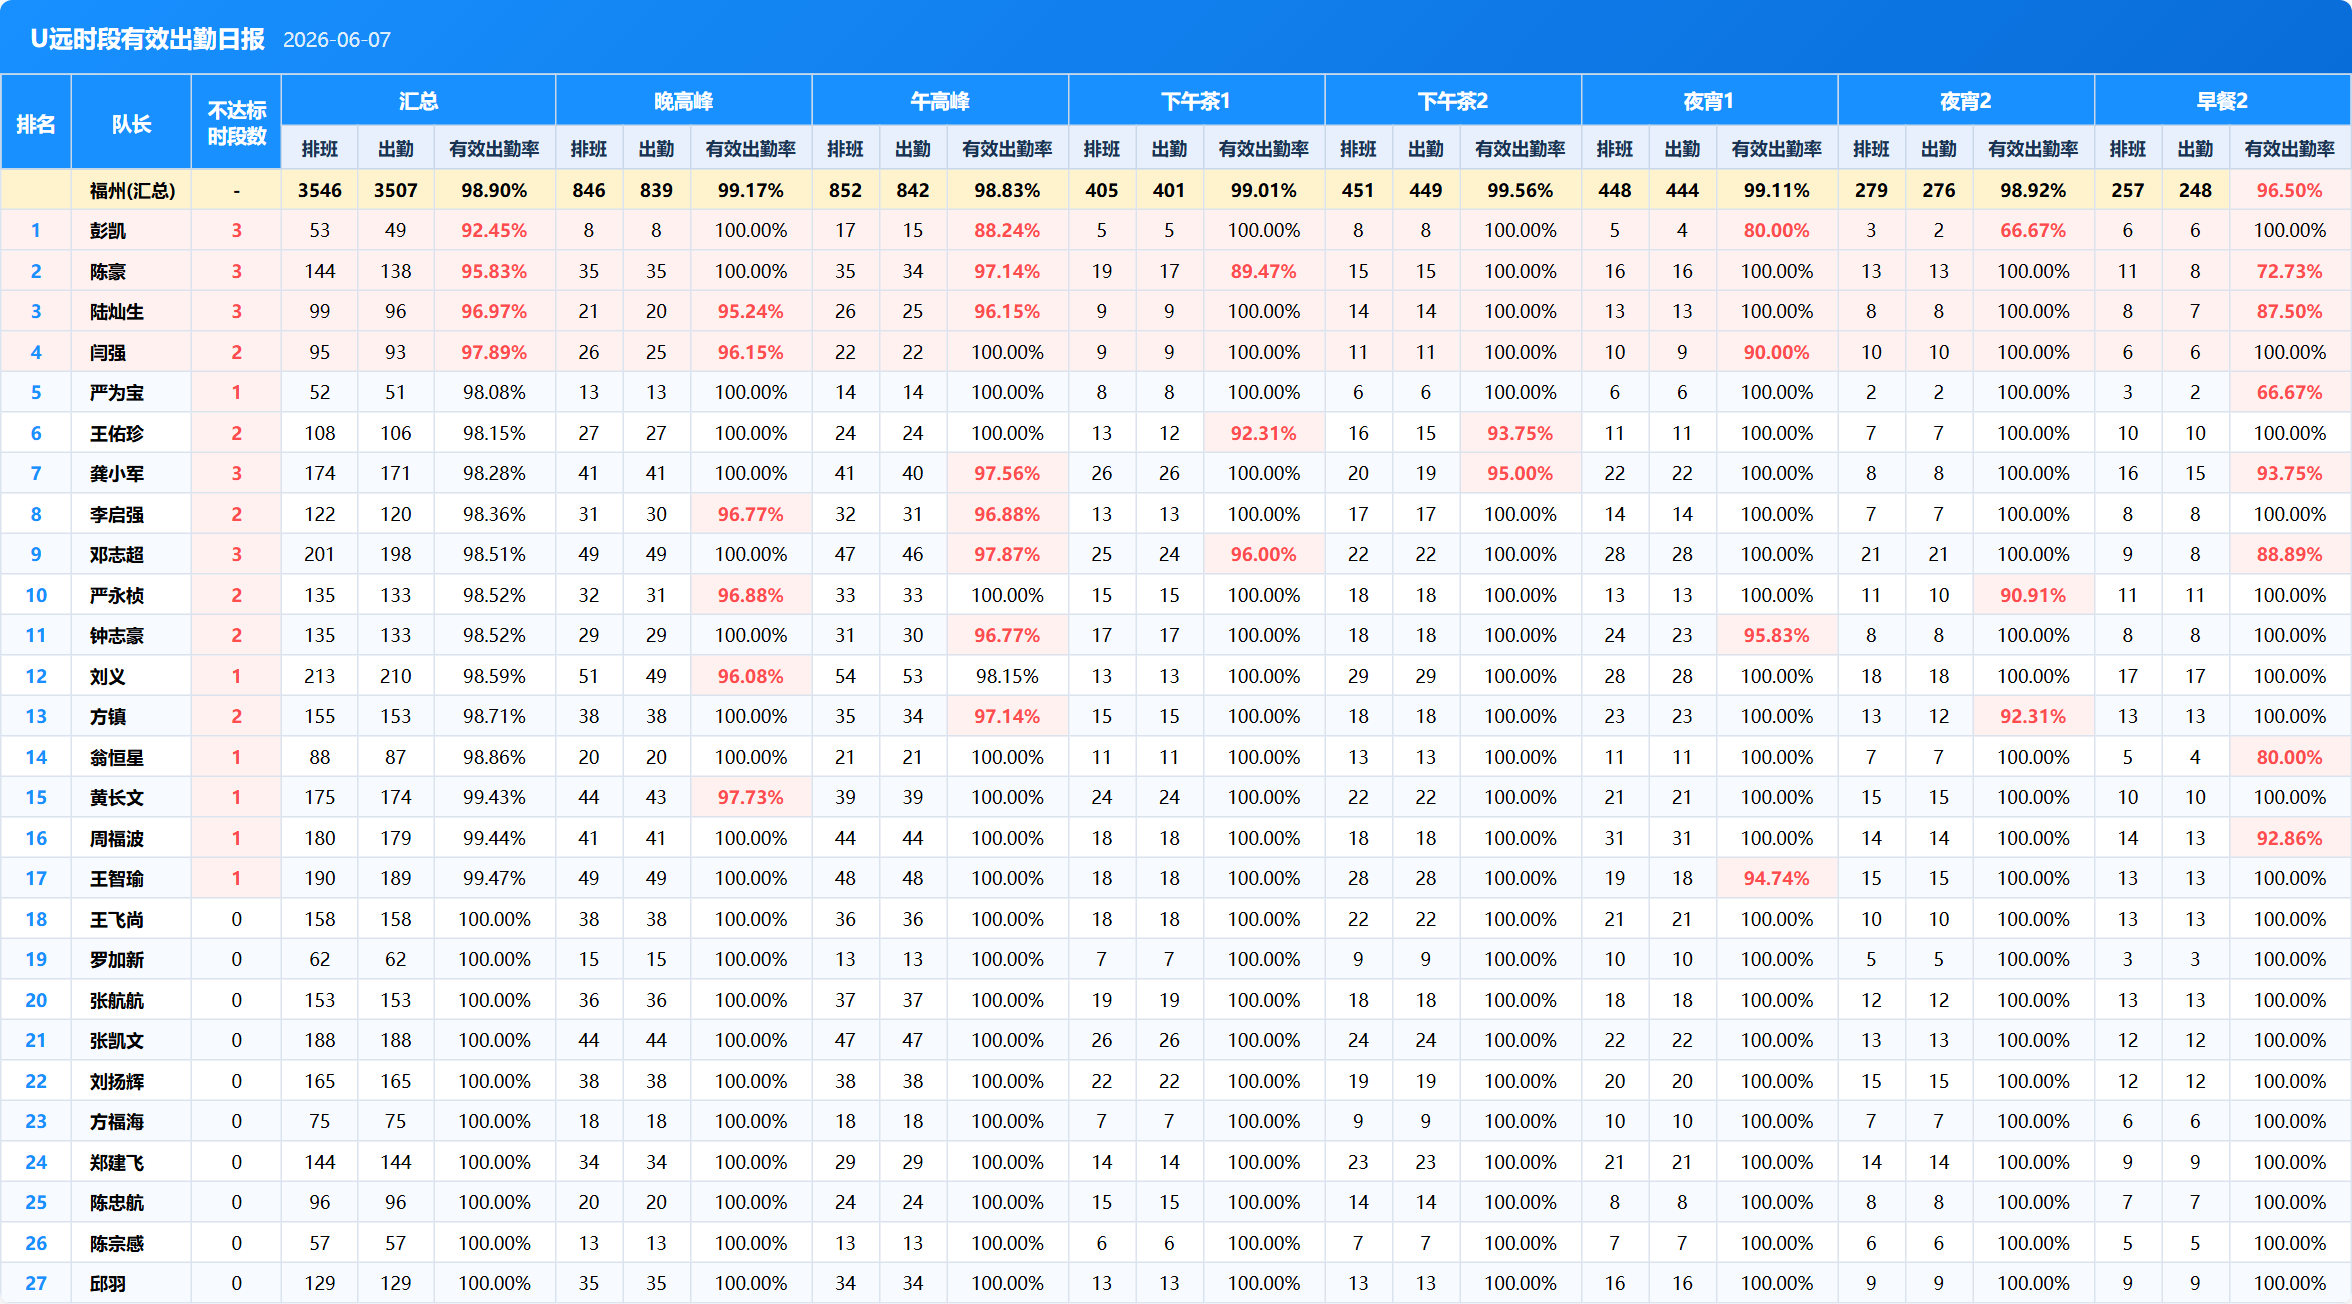Select 下午茶2 total rate 99.56%

[x=1520, y=190]
